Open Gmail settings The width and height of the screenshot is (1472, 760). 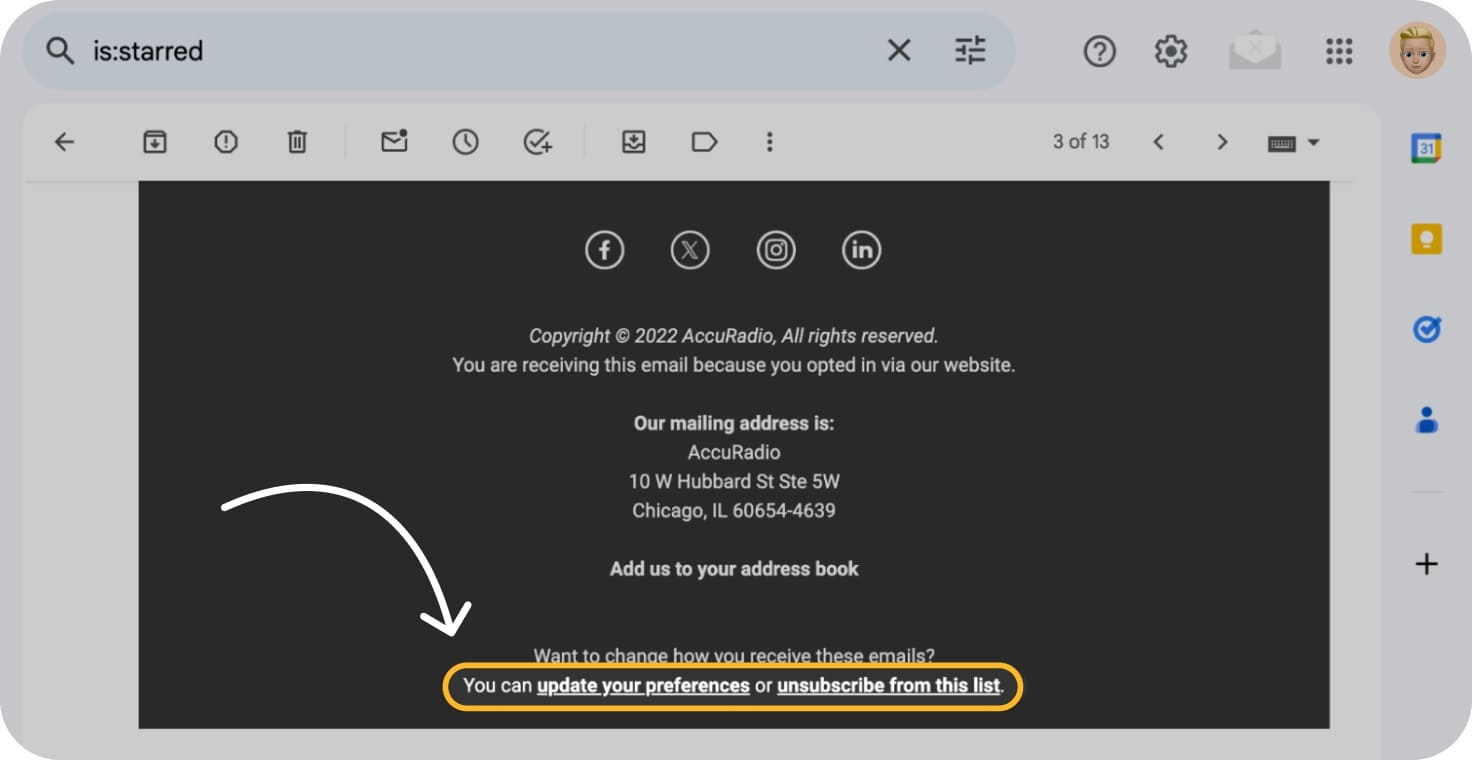[x=1170, y=50]
